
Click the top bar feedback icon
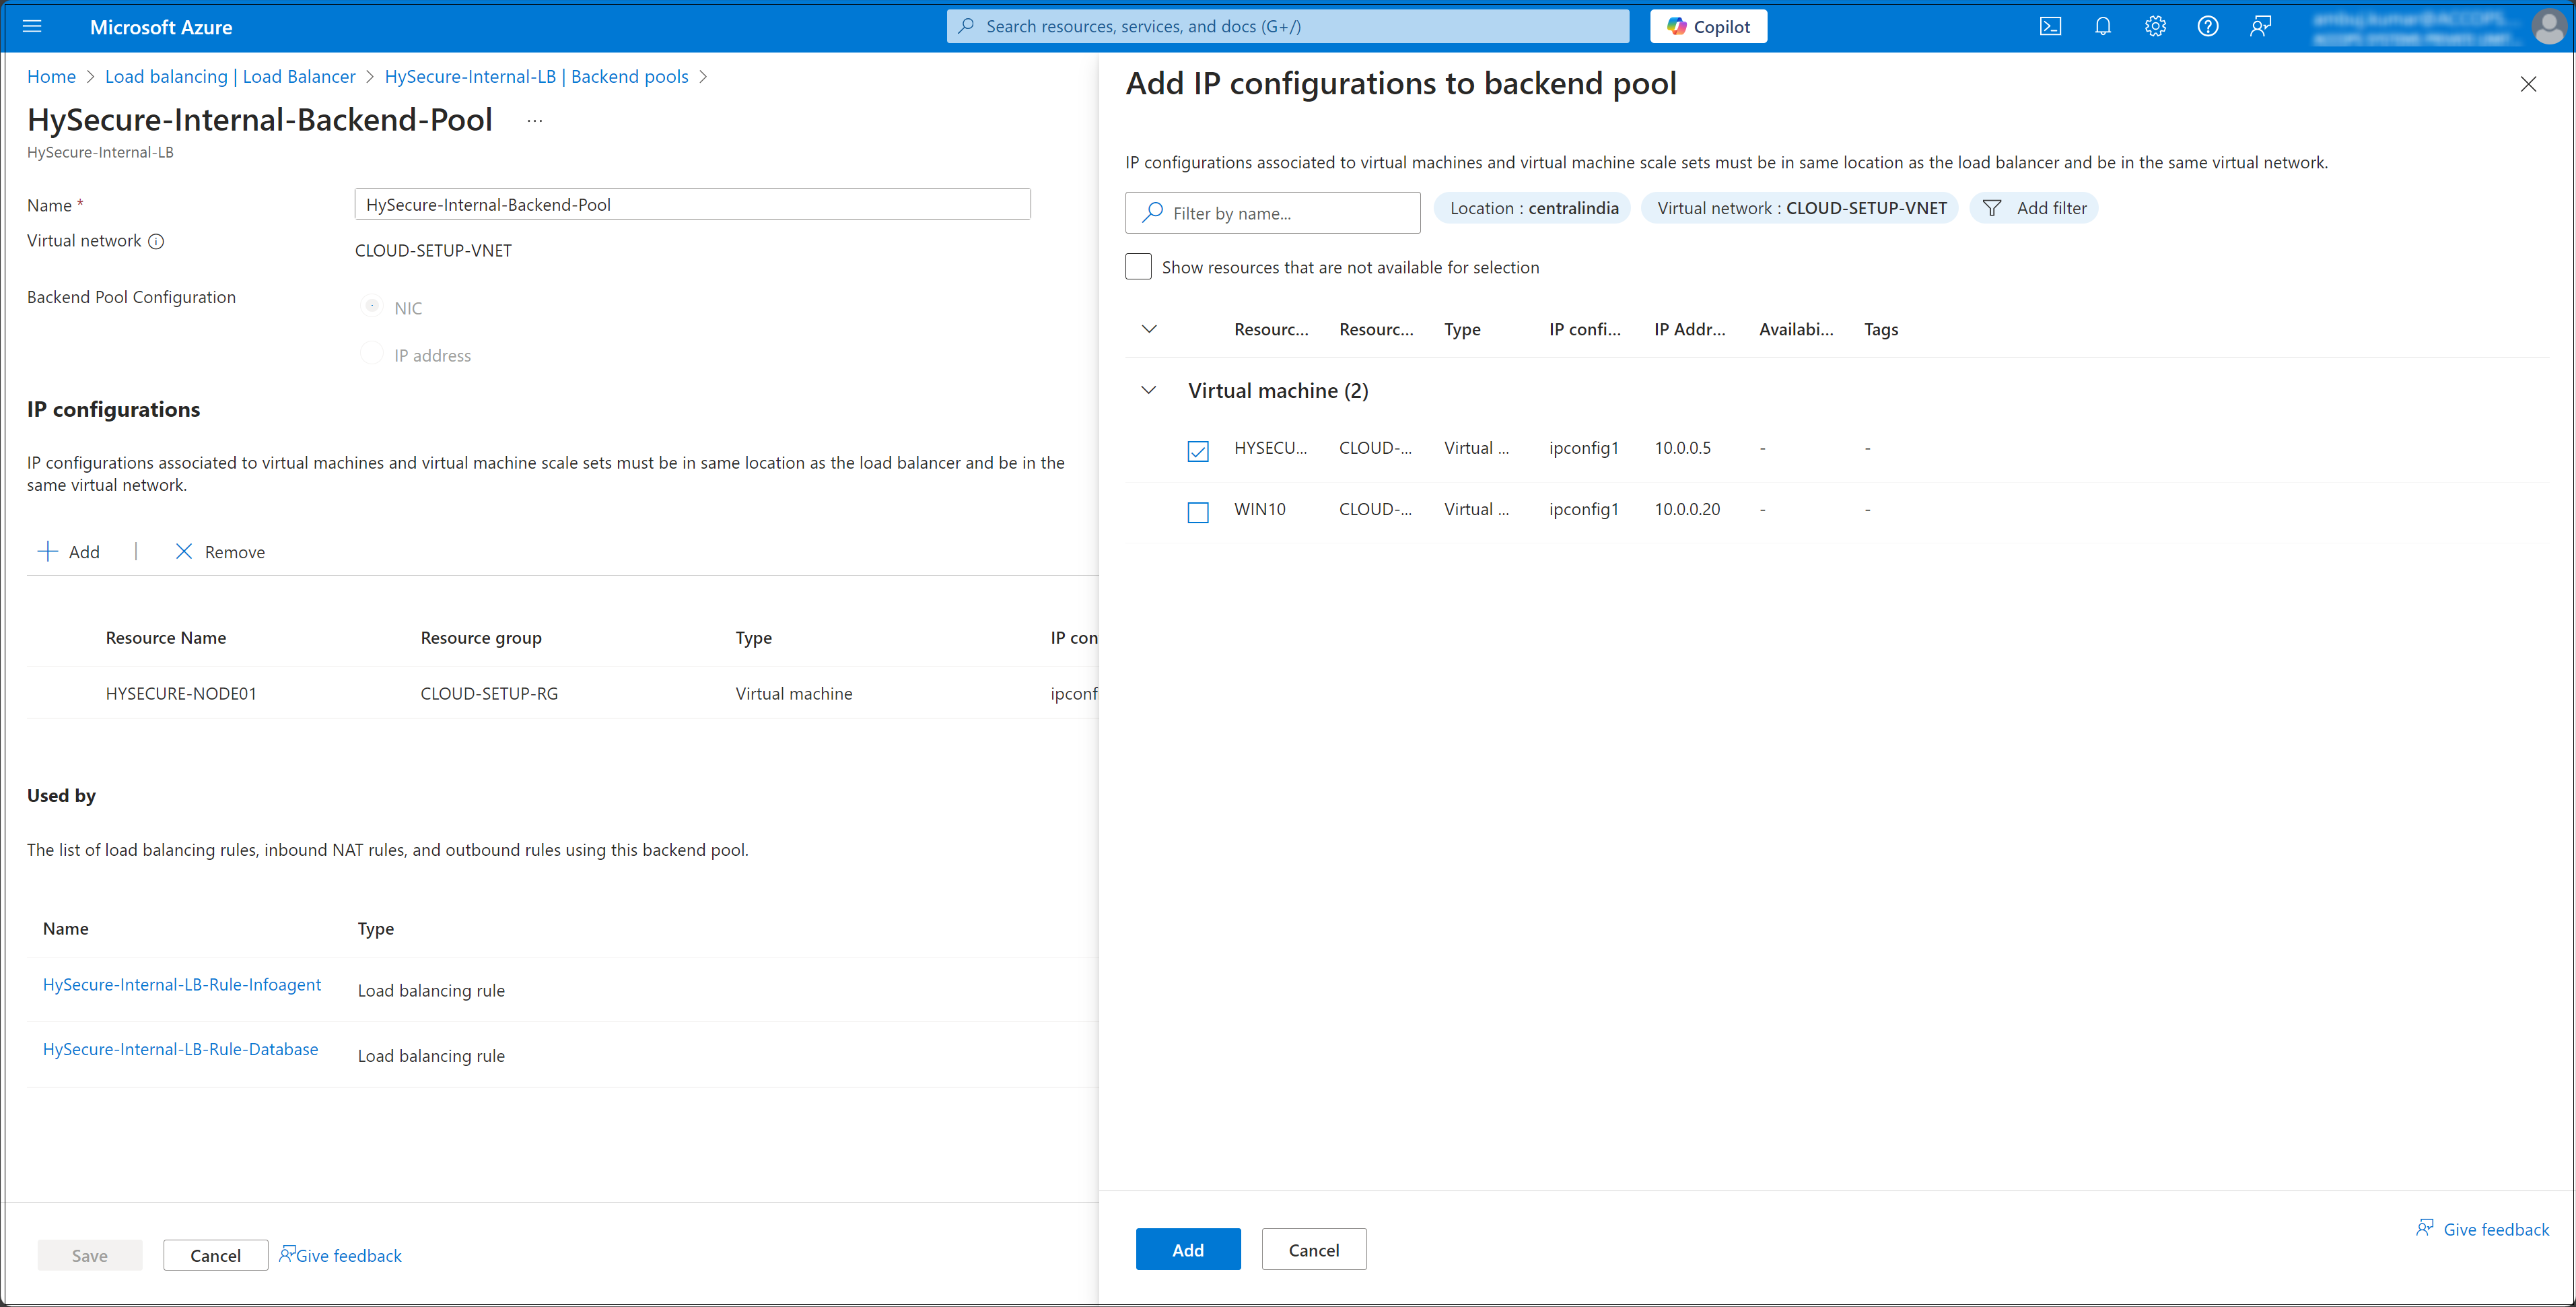tap(2260, 27)
